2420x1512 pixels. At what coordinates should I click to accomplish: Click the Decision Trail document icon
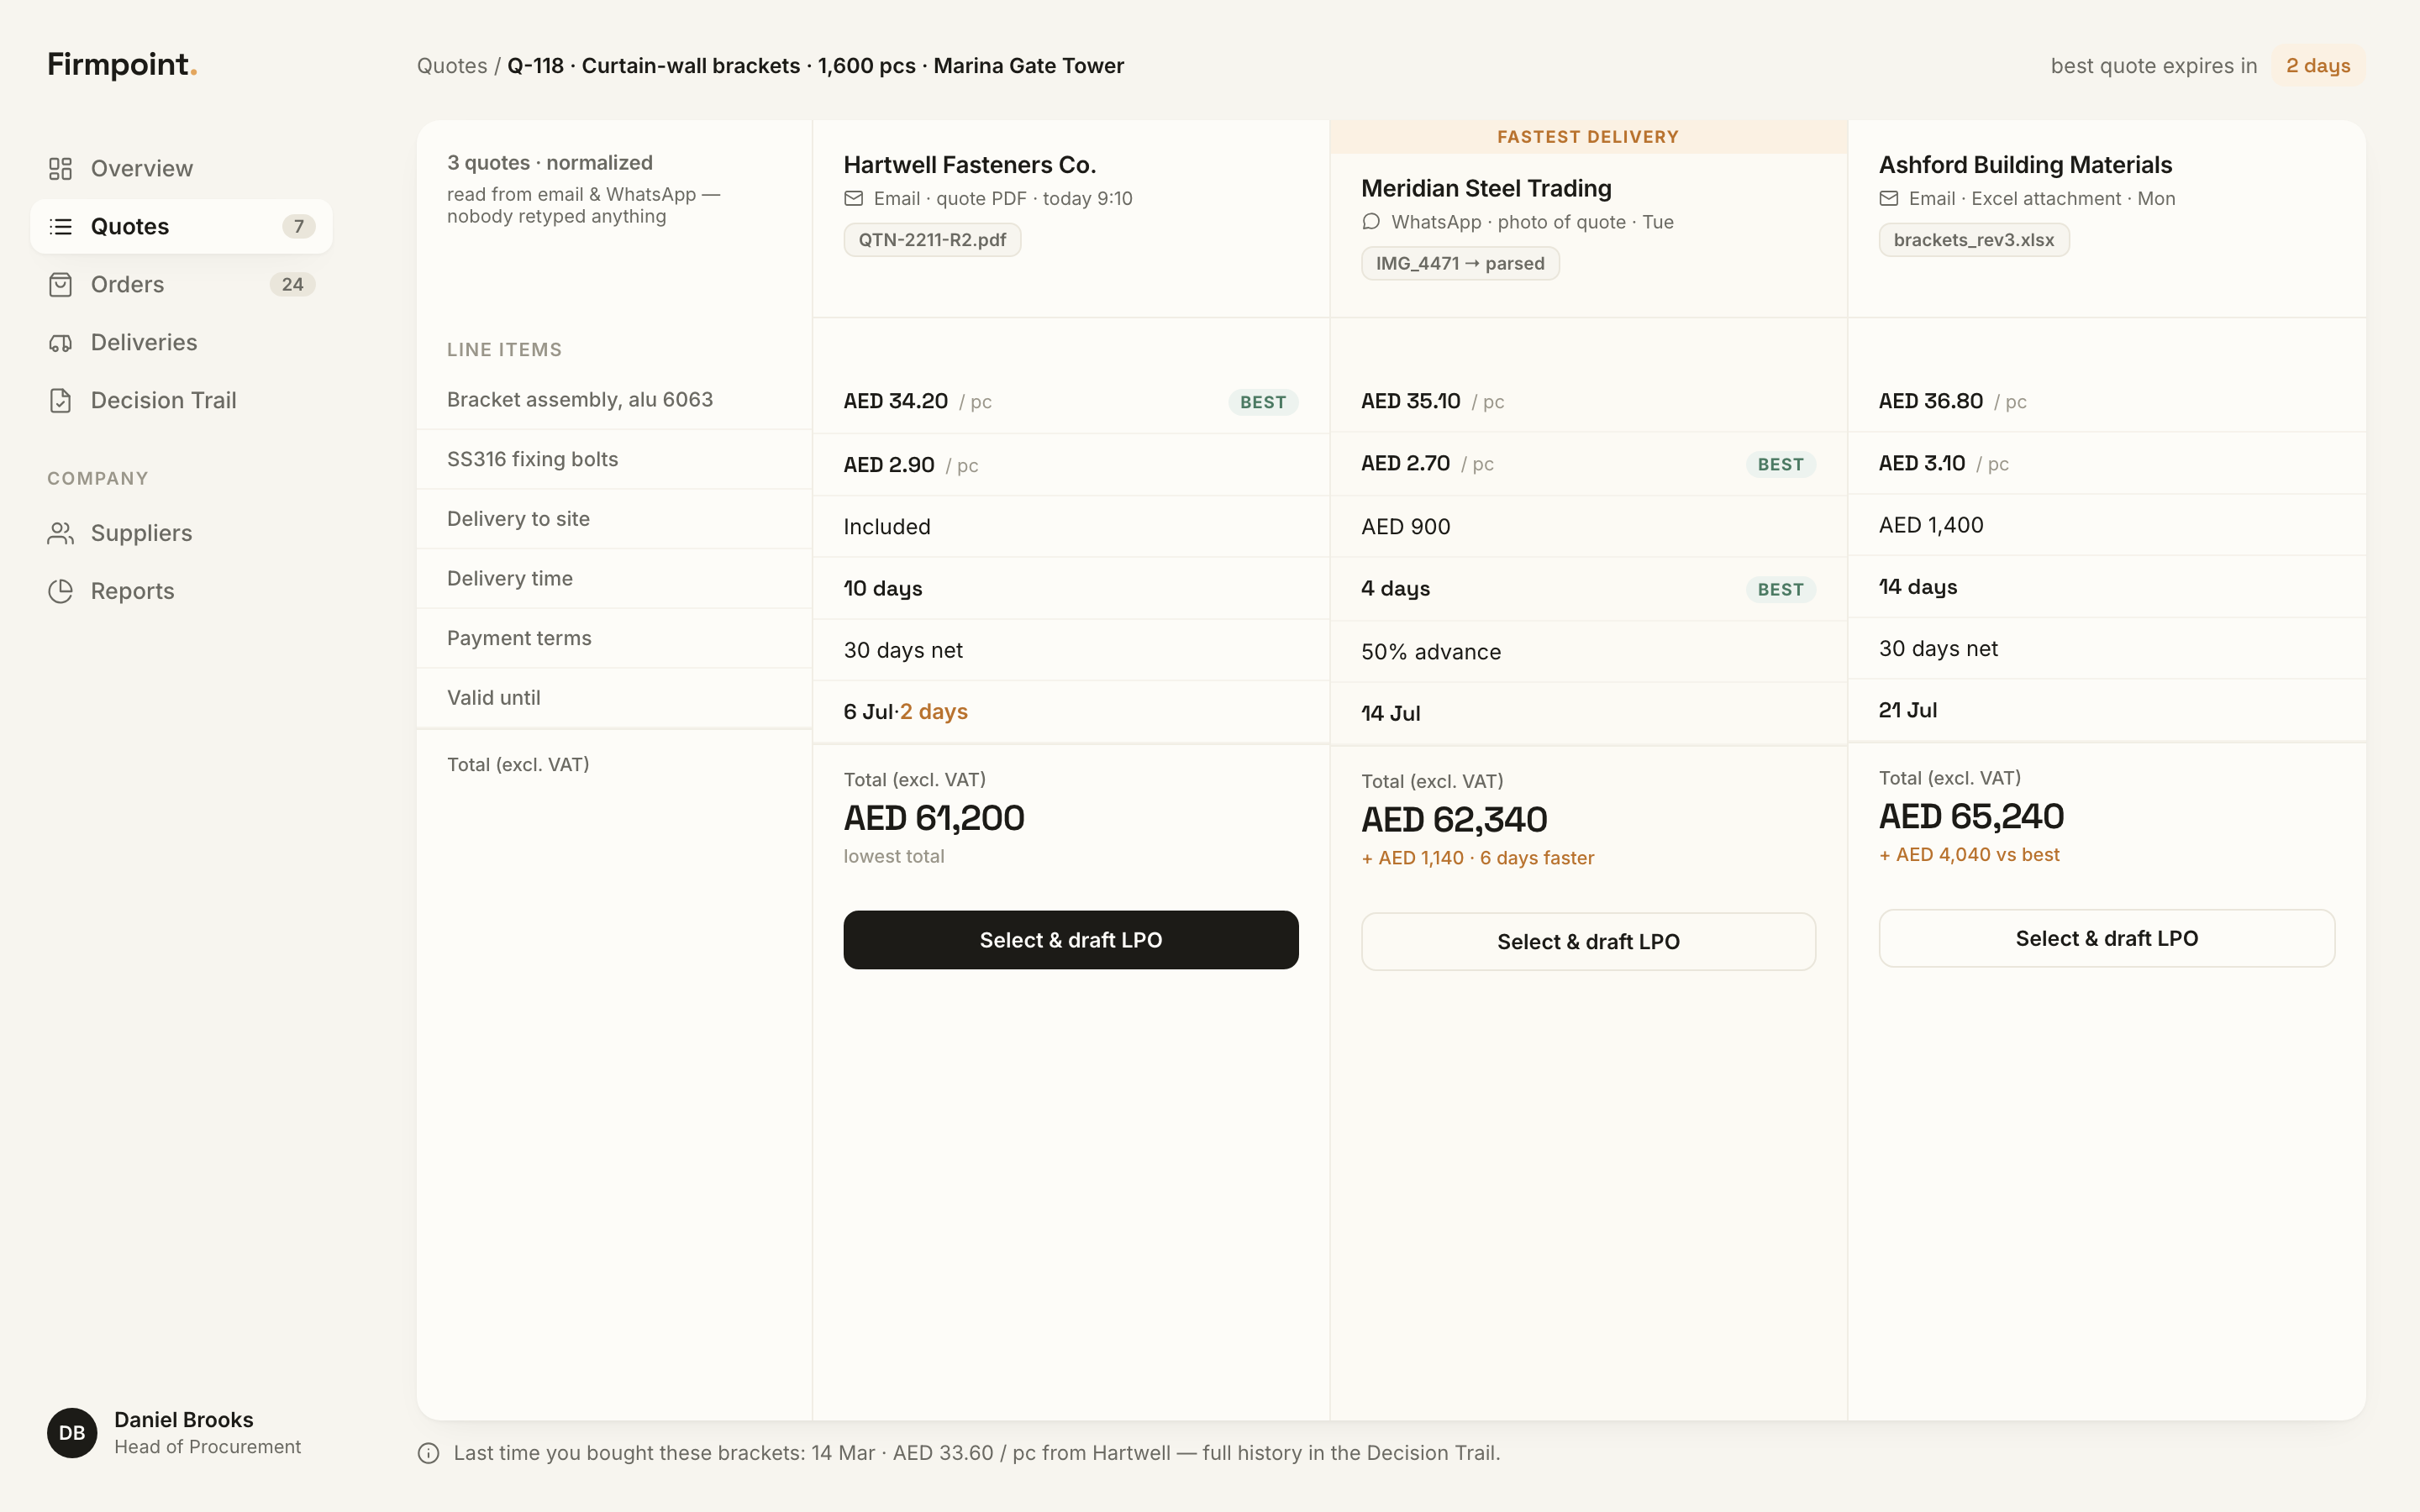click(x=60, y=400)
